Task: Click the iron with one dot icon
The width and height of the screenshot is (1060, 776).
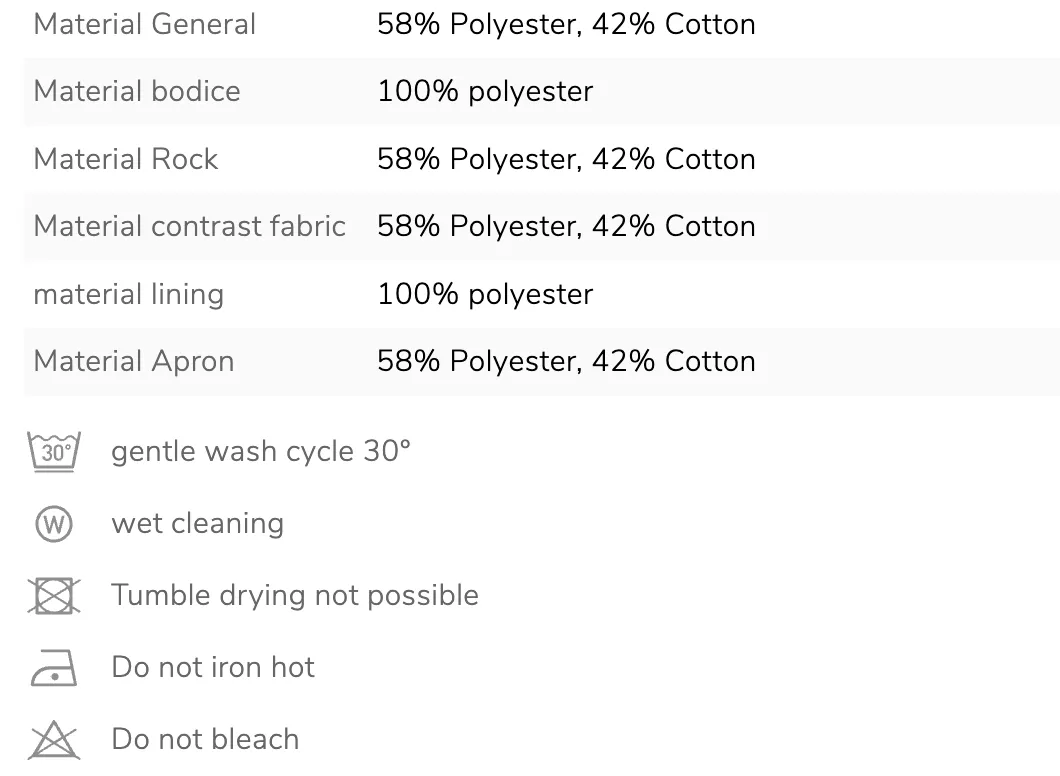Action: tap(54, 668)
